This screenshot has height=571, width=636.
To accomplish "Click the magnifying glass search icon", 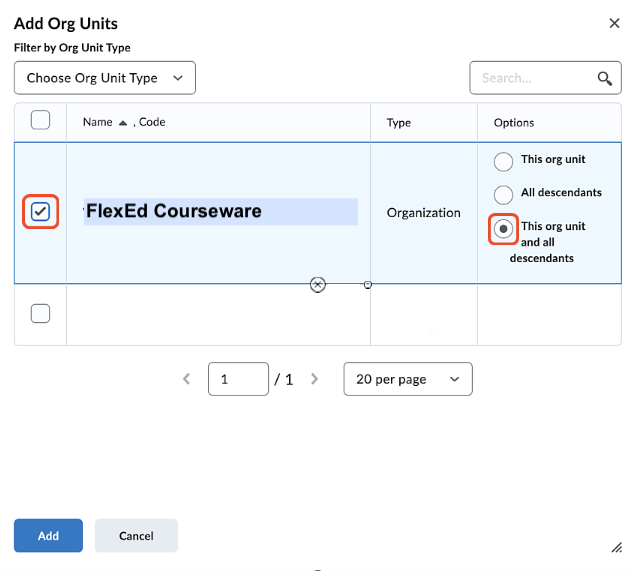I will (604, 78).
